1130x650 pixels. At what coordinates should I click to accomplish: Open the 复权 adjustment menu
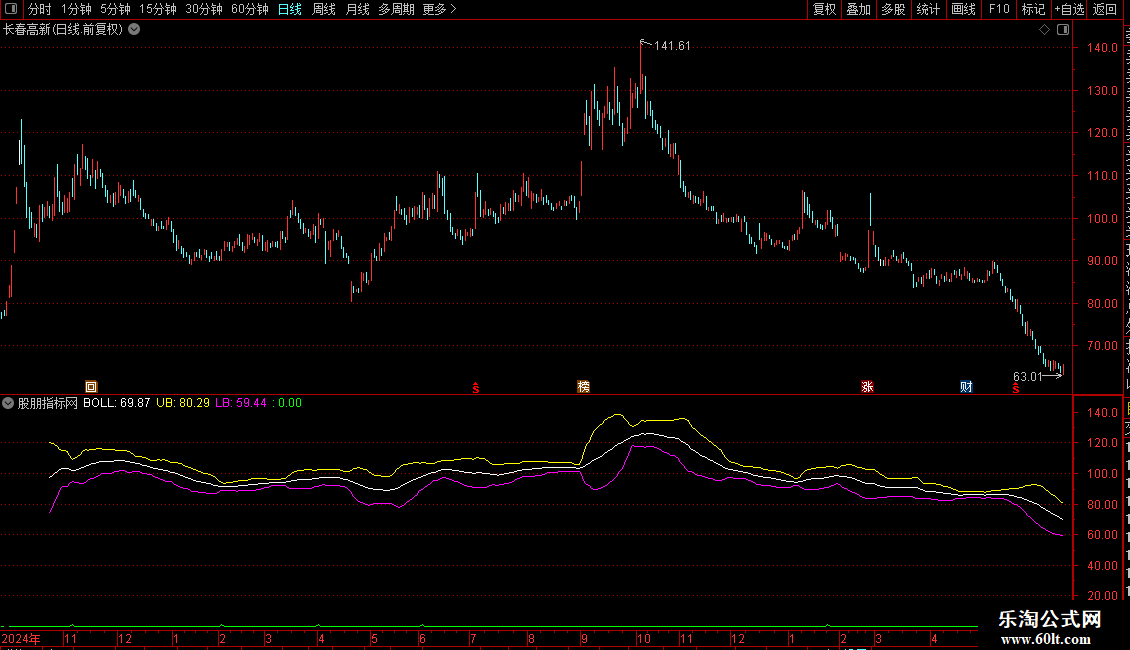pyautogui.click(x=824, y=9)
